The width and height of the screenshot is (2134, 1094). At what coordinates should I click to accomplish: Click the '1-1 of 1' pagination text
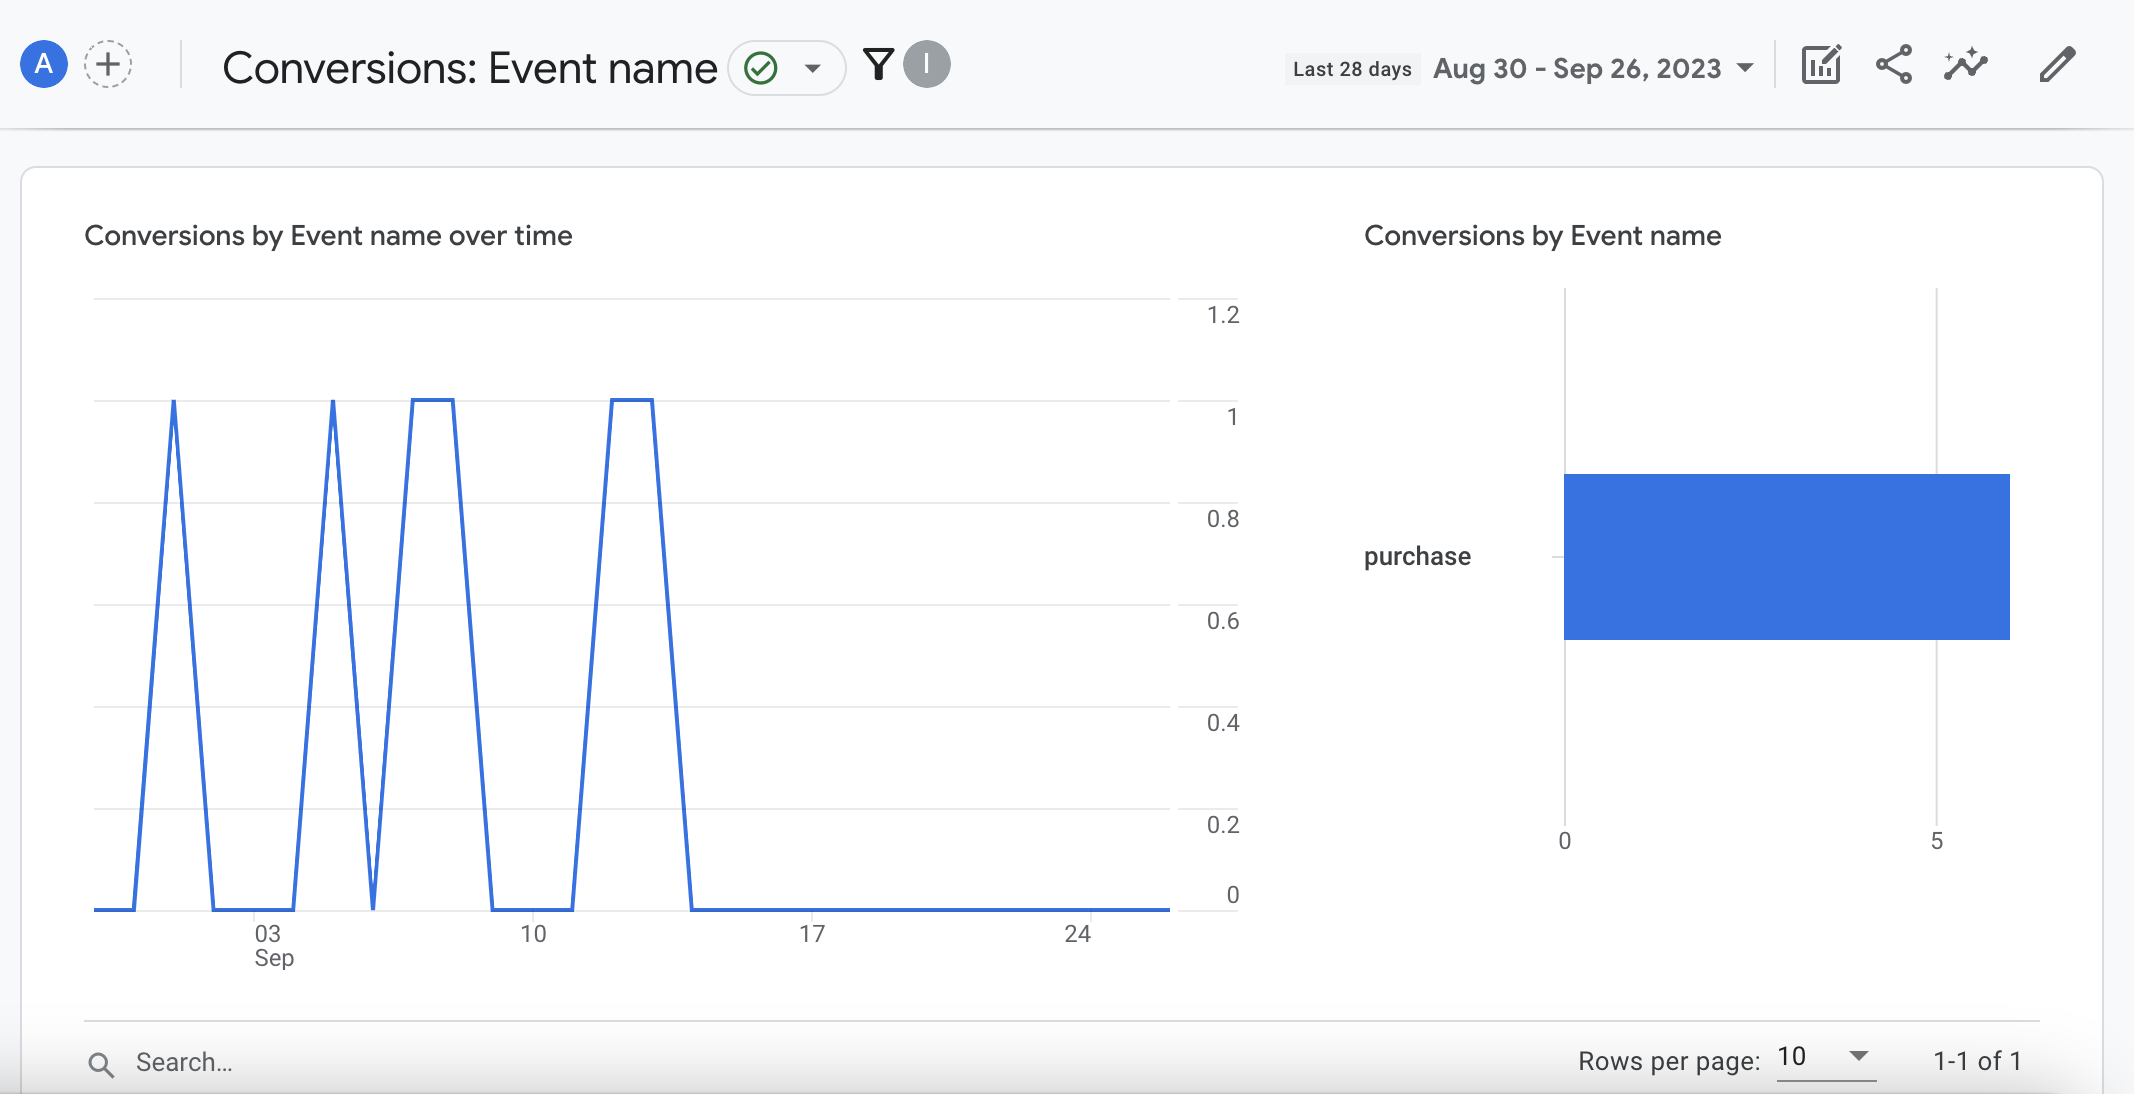(x=1977, y=1061)
